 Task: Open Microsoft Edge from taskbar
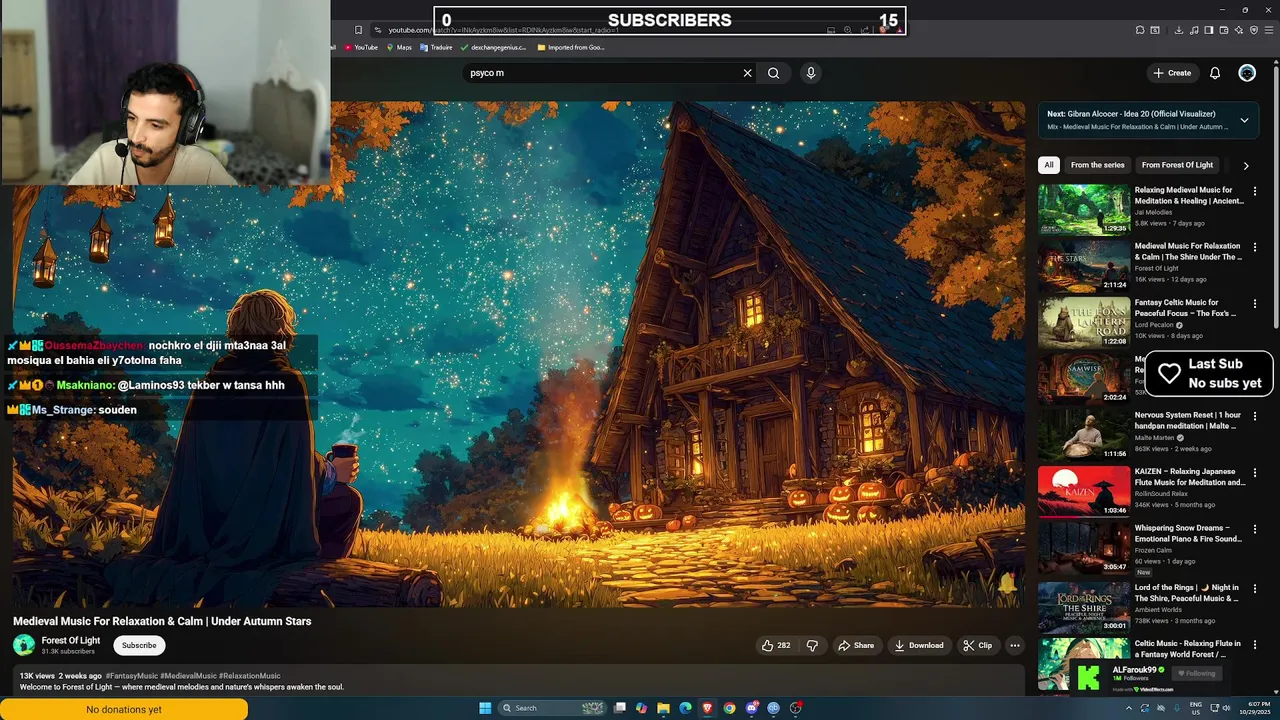click(x=685, y=708)
